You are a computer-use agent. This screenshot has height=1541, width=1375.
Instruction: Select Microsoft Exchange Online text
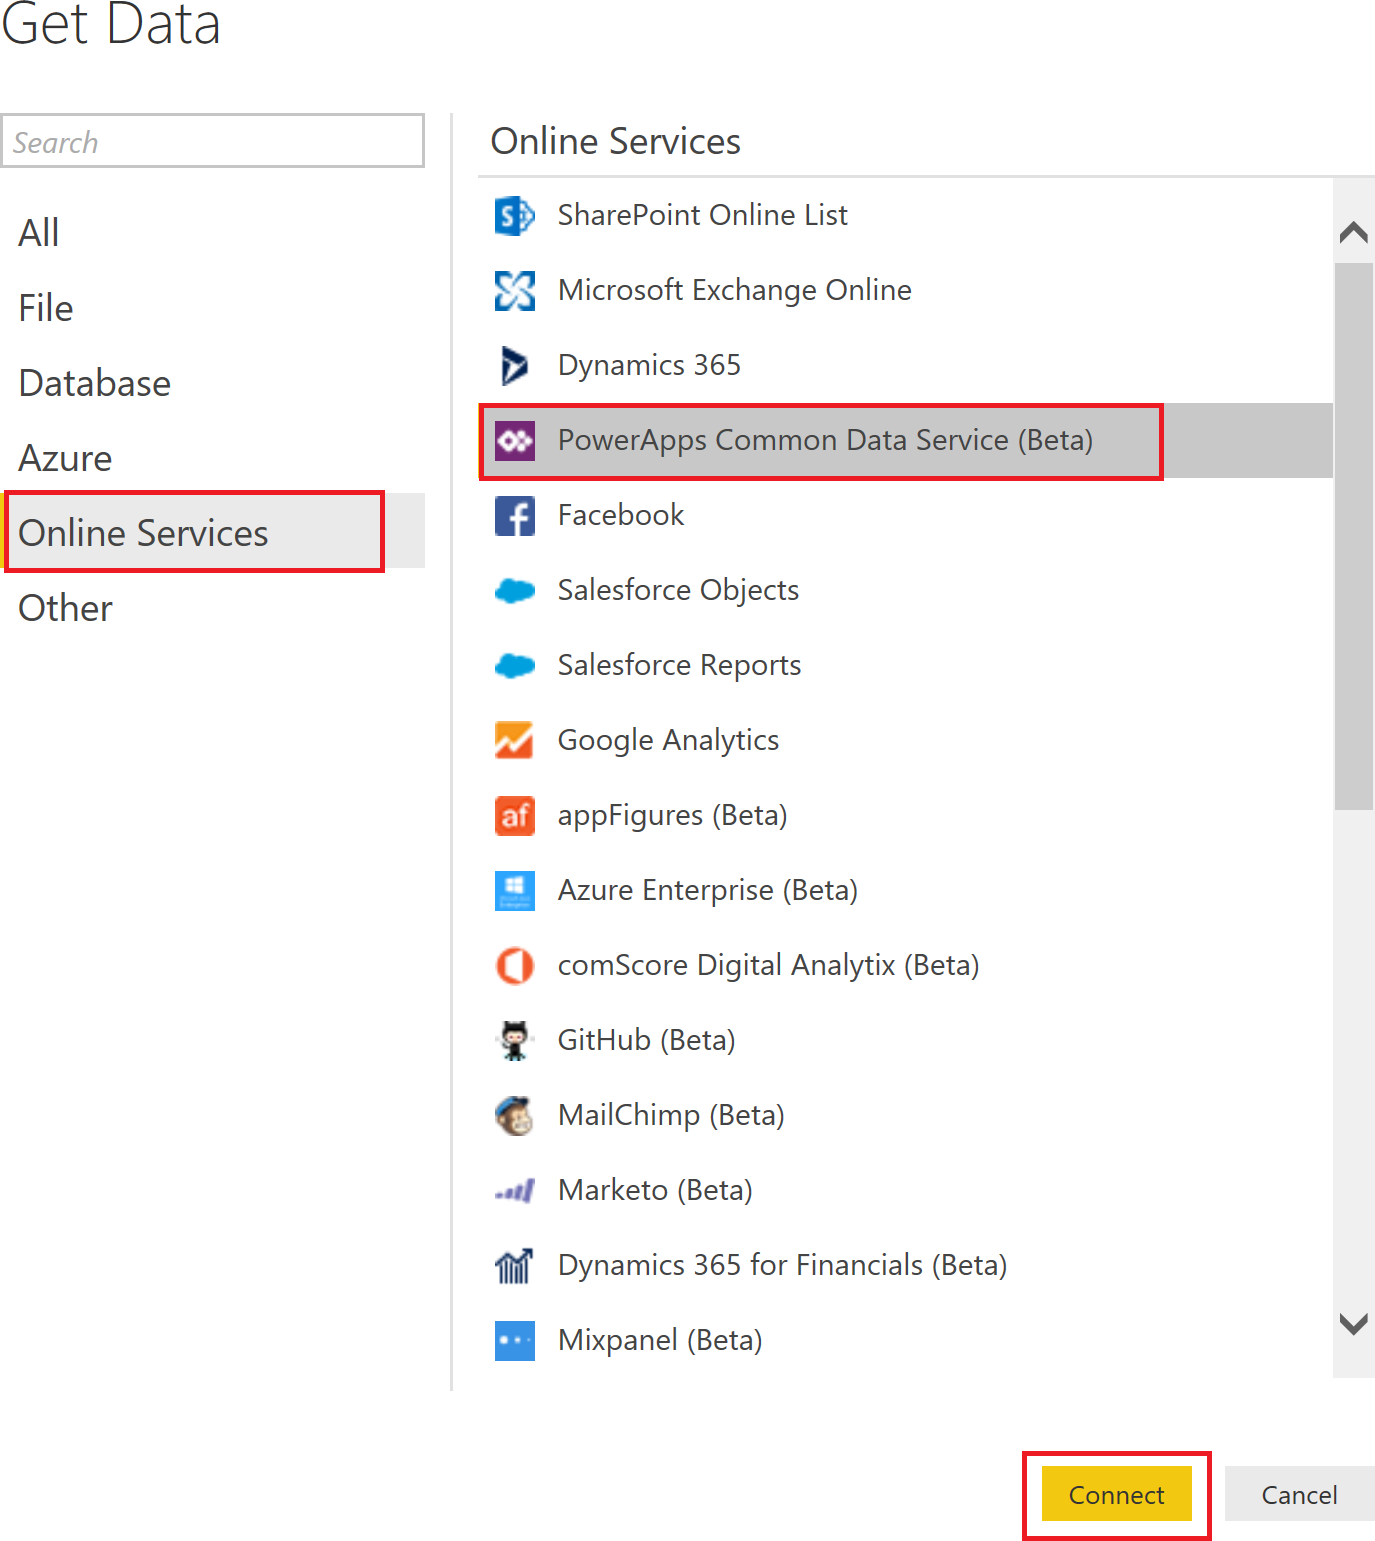[735, 290]
